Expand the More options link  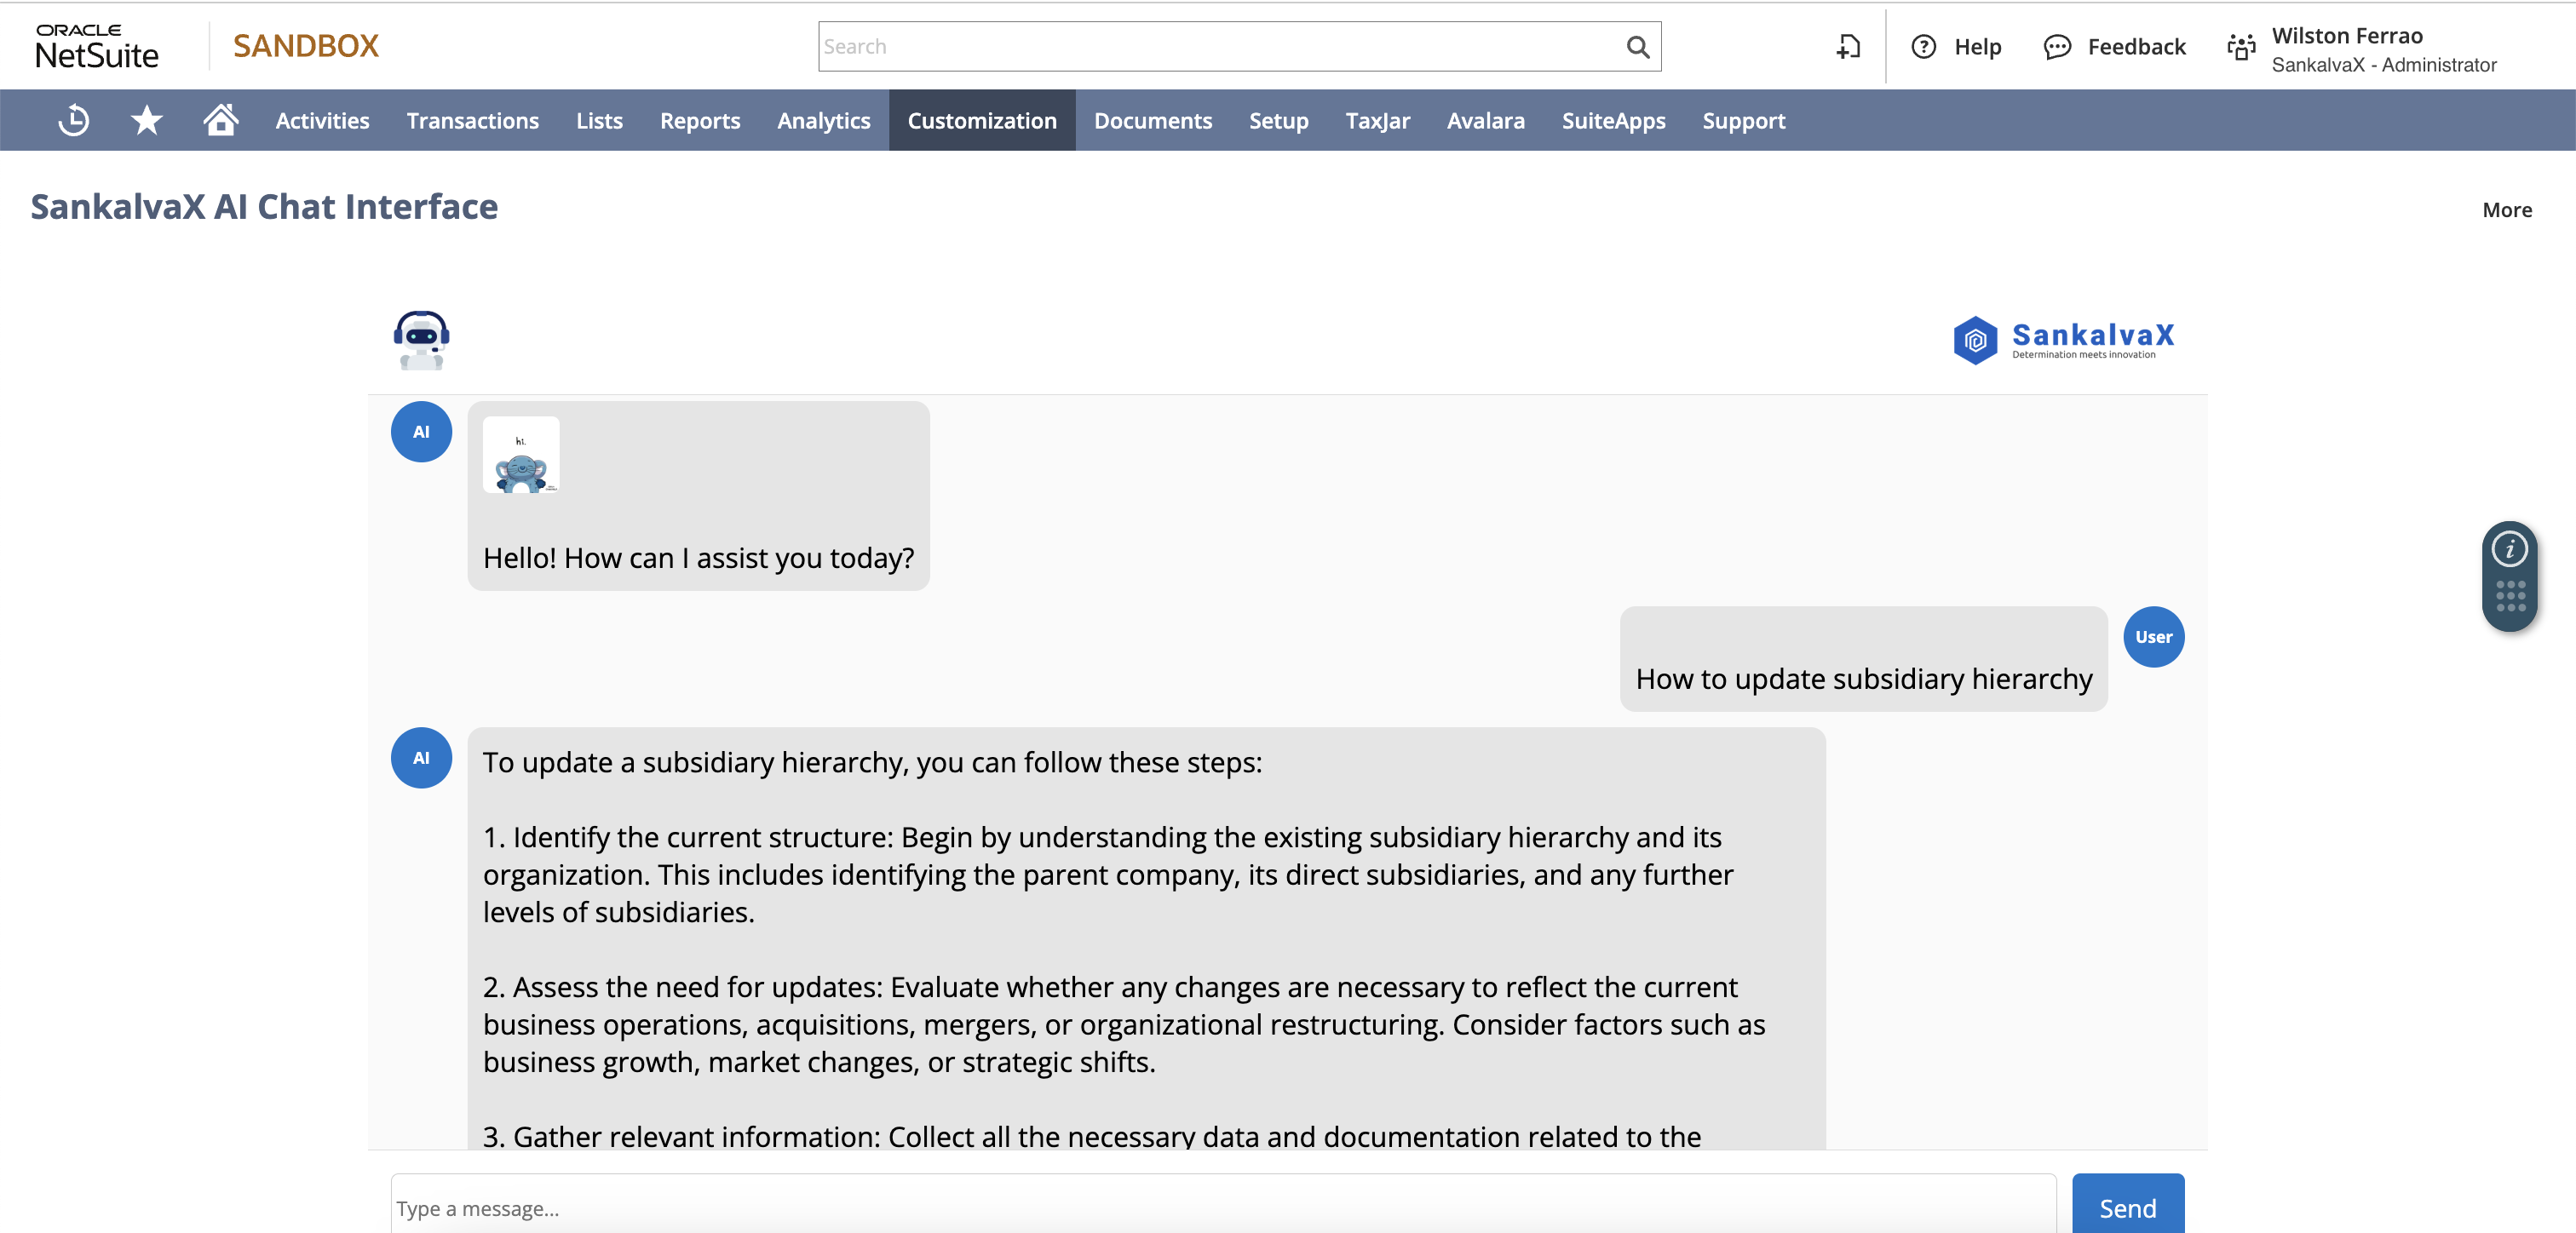pyautogui.click(x=2507, y=210)
